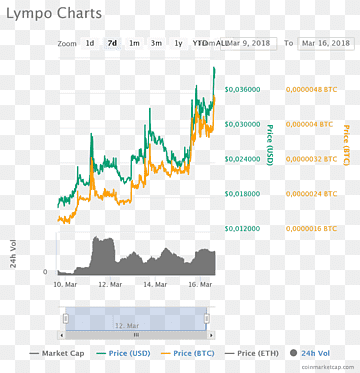Toggle Price (ETH) series in legend
Image resolution: width=360 pixels, height=373 pixels.
pos(252,353)
